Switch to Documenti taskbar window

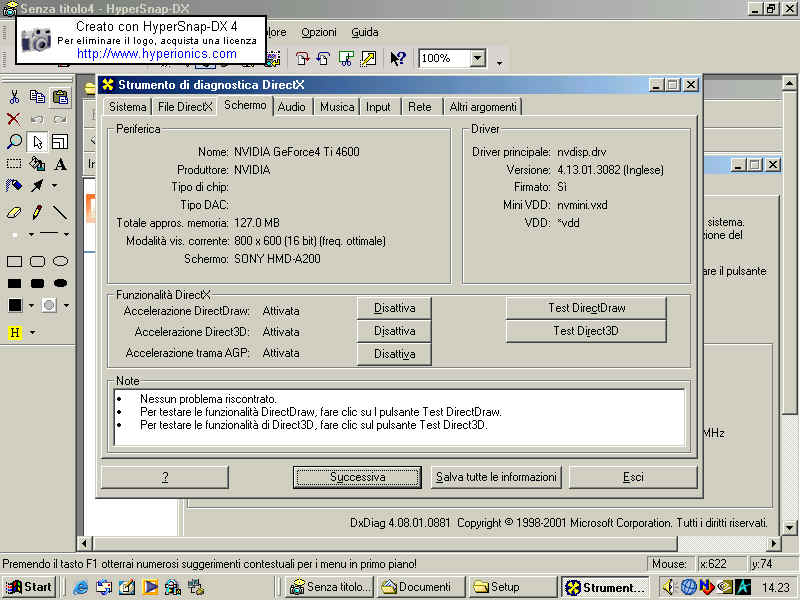click(x=421, y=587)
